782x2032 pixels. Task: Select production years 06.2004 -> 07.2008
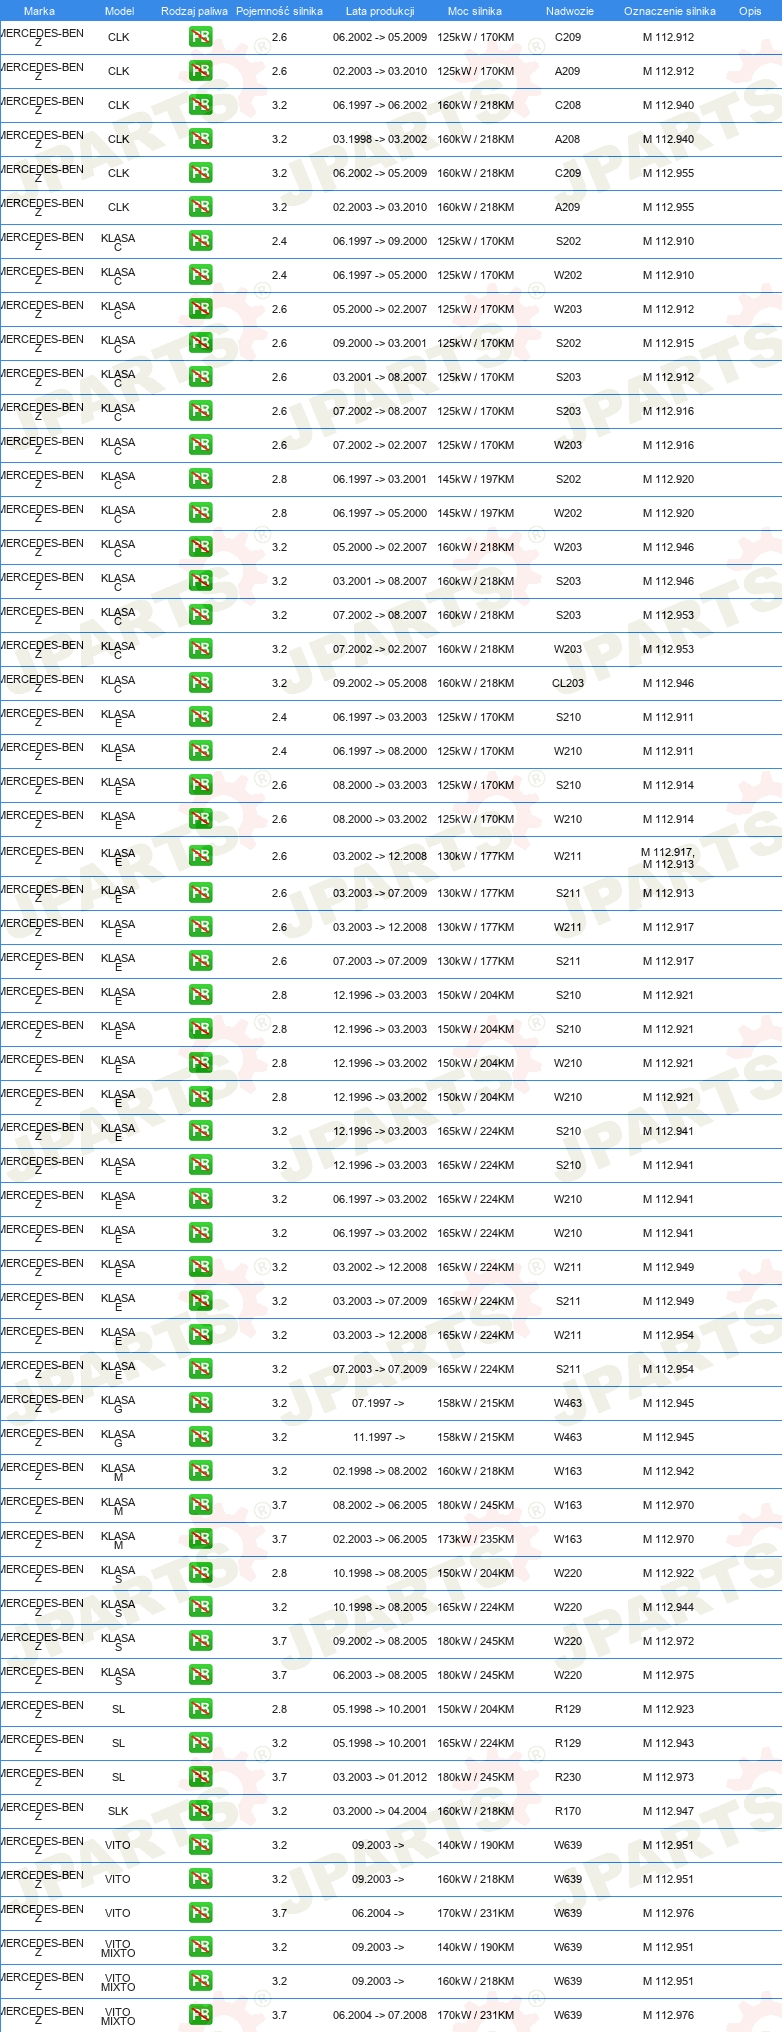pos(380,2015)
